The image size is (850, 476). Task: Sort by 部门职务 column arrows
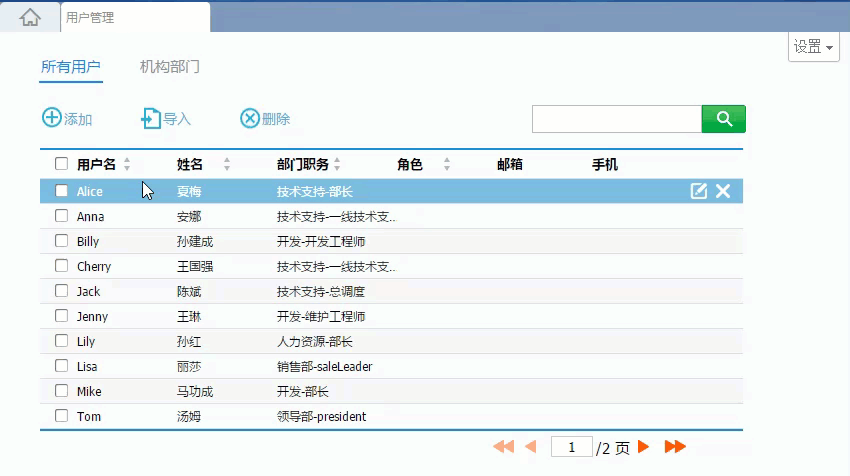[337, 164]
